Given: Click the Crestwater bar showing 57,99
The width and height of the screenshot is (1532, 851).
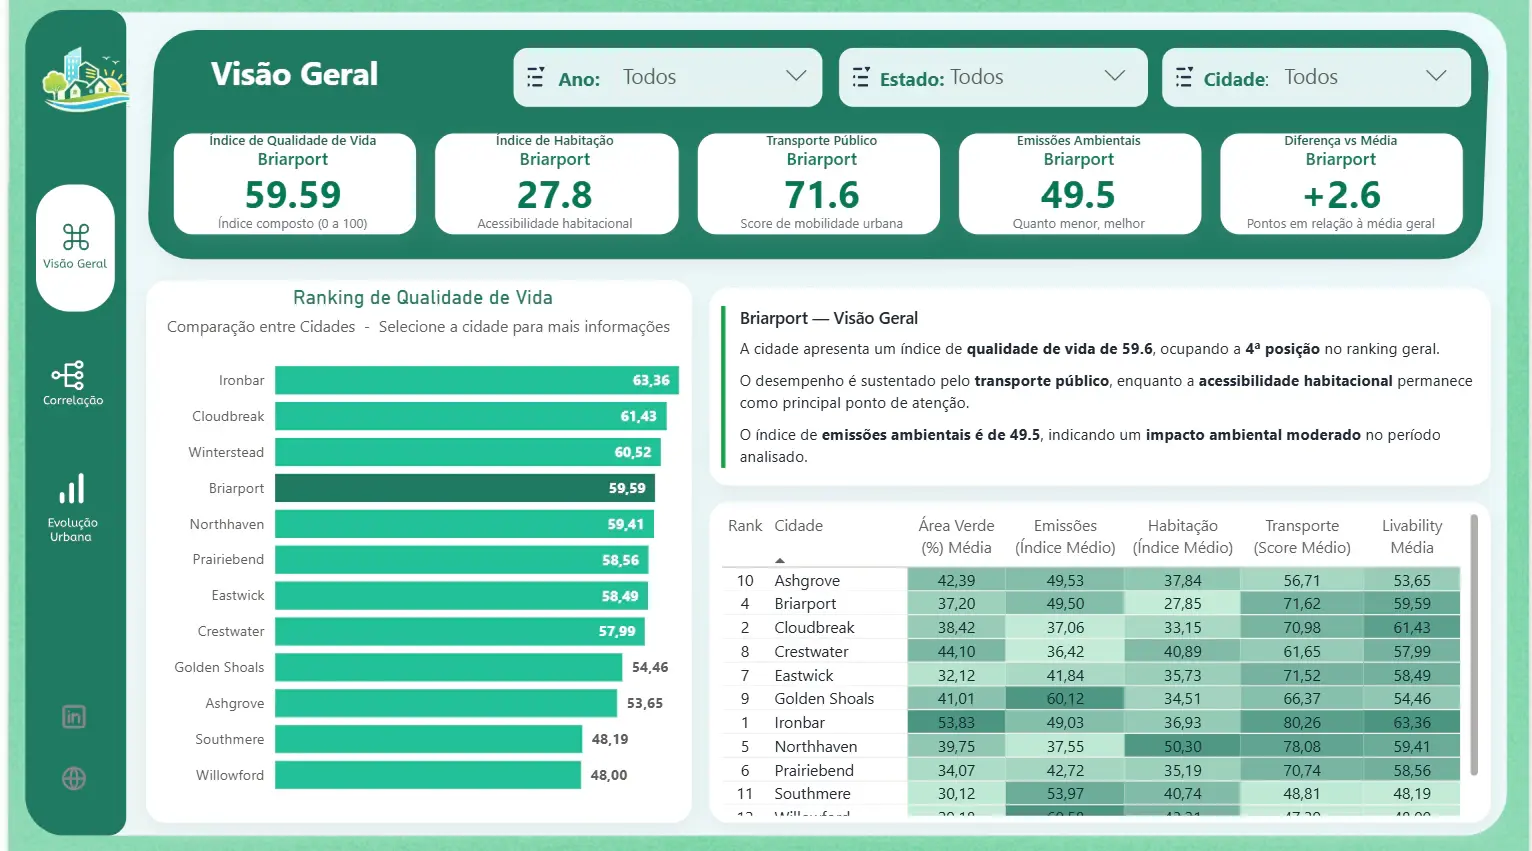Looking at the screenshot, I should 460,631.
